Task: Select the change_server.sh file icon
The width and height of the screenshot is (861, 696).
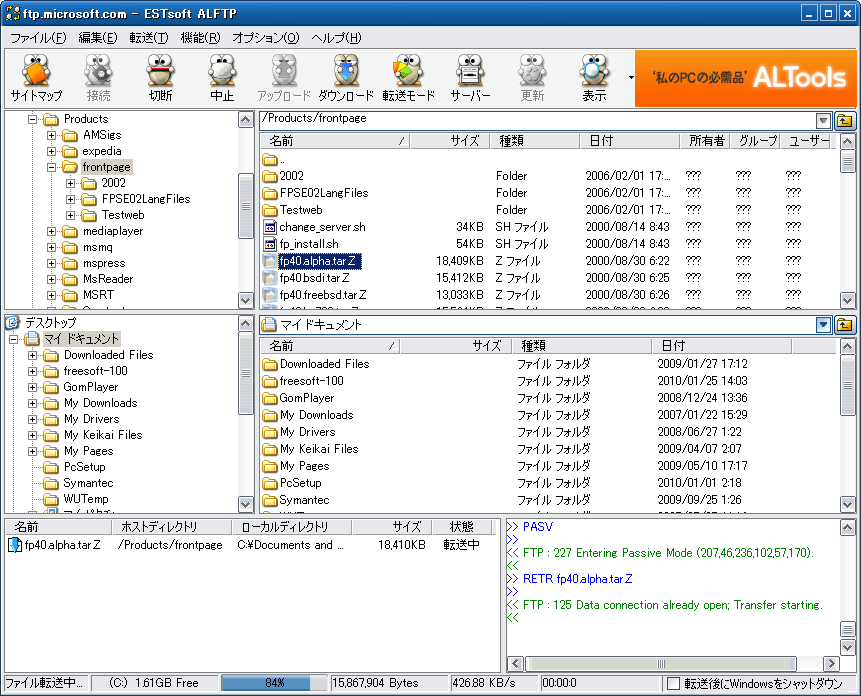Action: (x=270, y=227)
